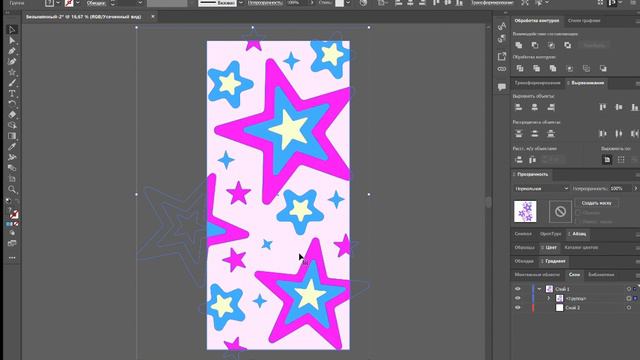The height and width of the screenshot is (360, 640).
Task: Click the Exclude shape mode icon
Action: 568,45
